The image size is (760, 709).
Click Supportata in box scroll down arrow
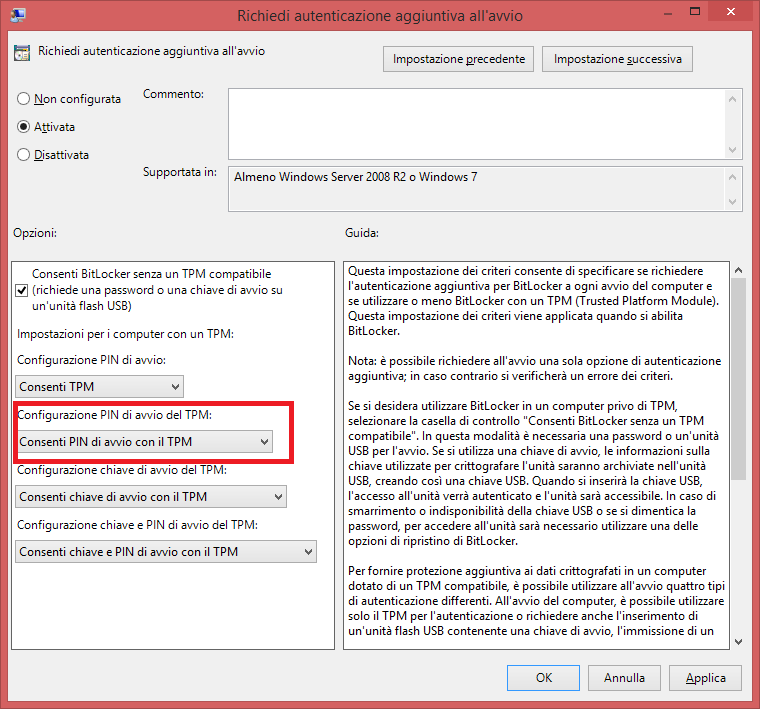732,202
